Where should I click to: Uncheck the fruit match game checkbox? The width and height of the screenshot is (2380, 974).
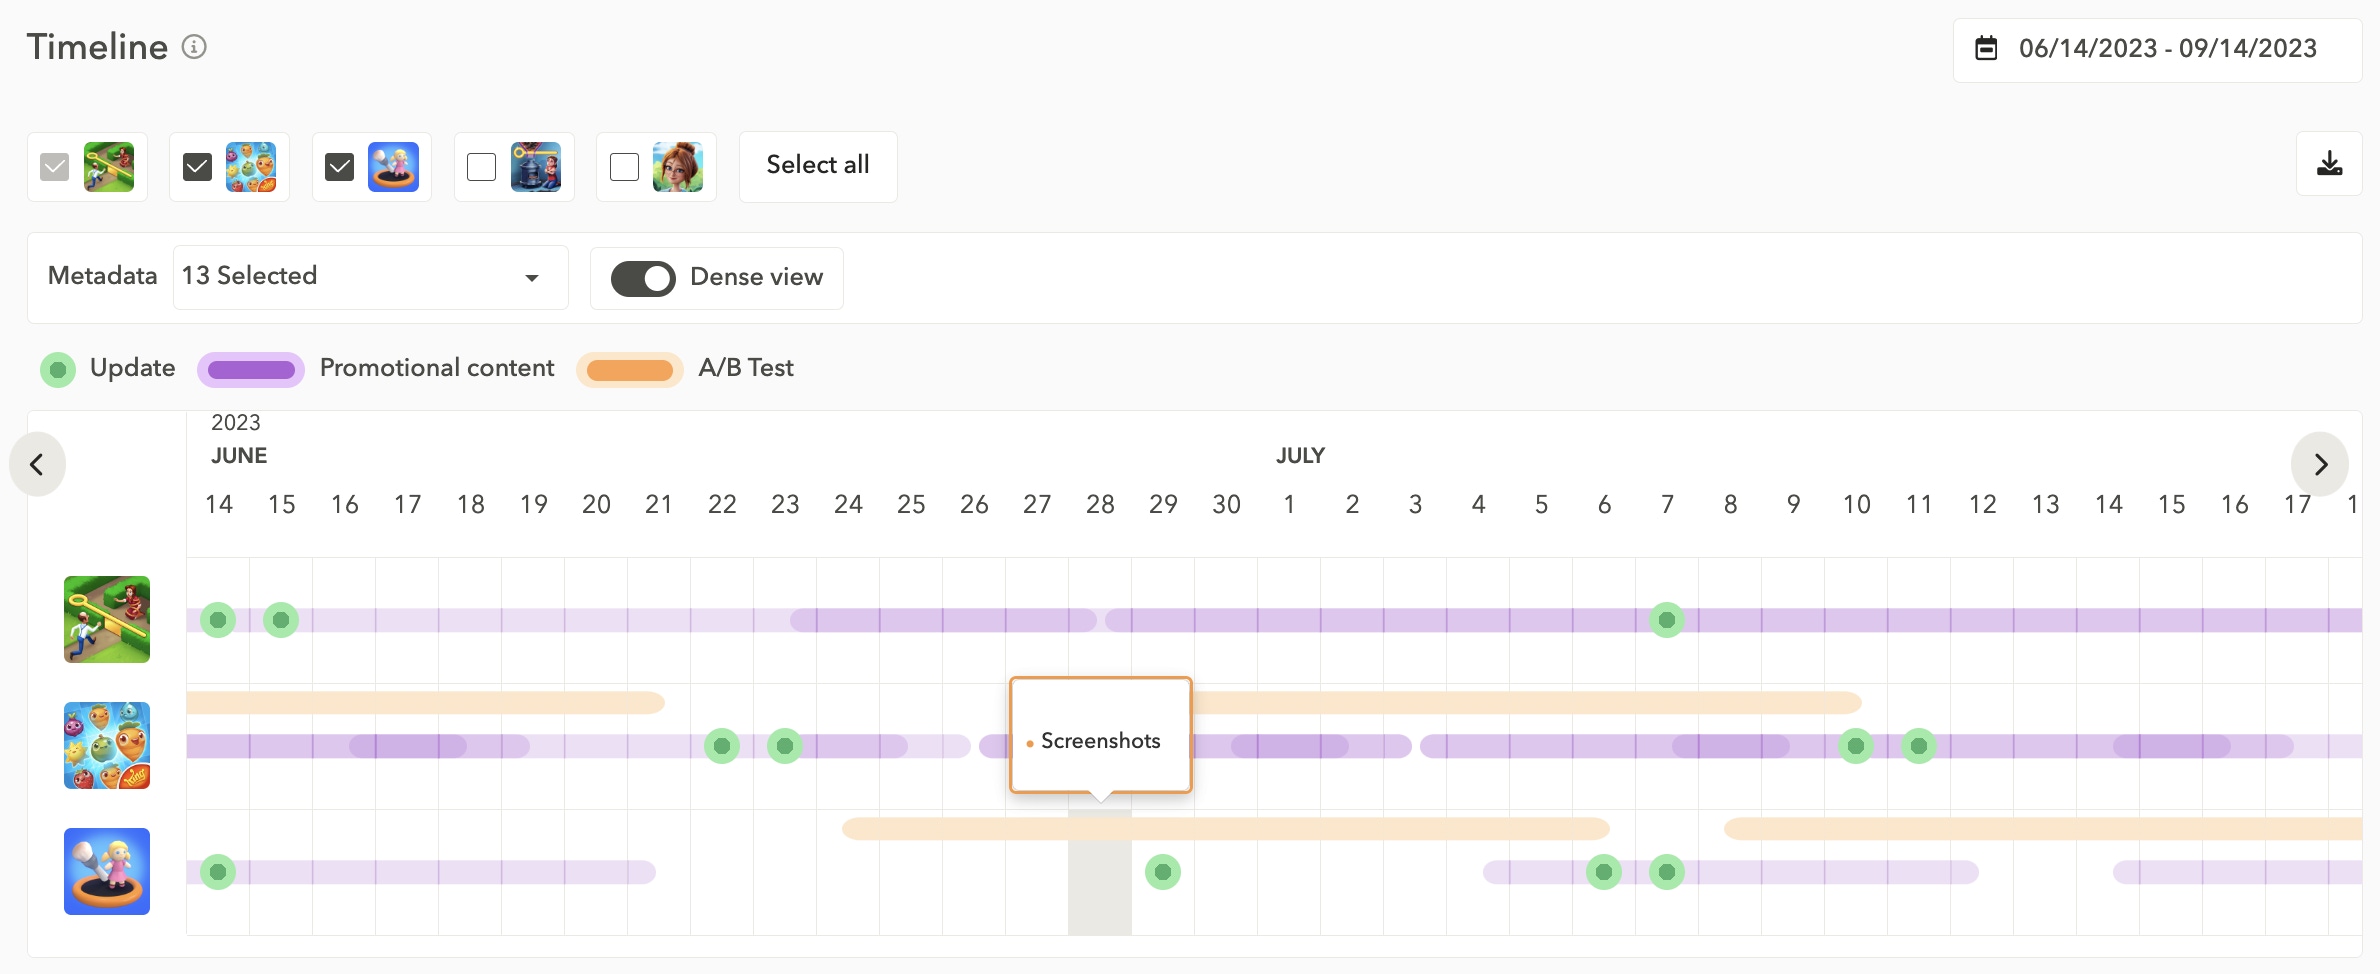point(198,167)
